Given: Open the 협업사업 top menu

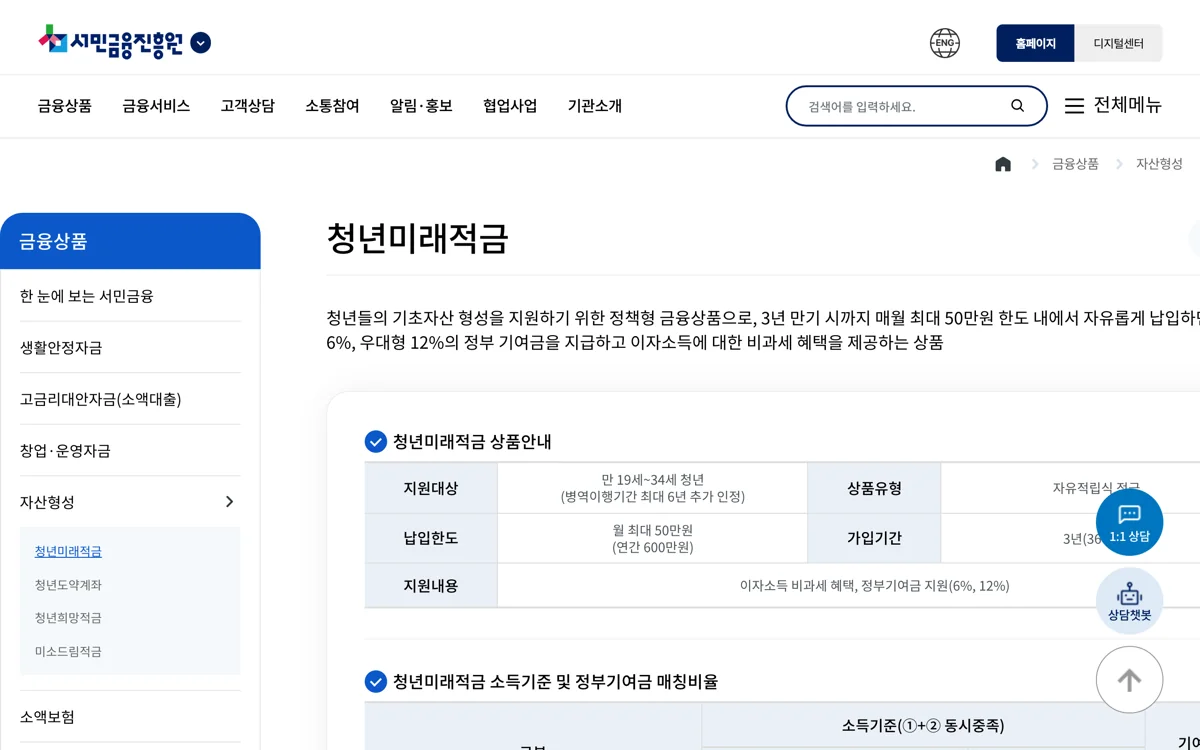Looking at the screenshot, I should [x=510, y=106].
